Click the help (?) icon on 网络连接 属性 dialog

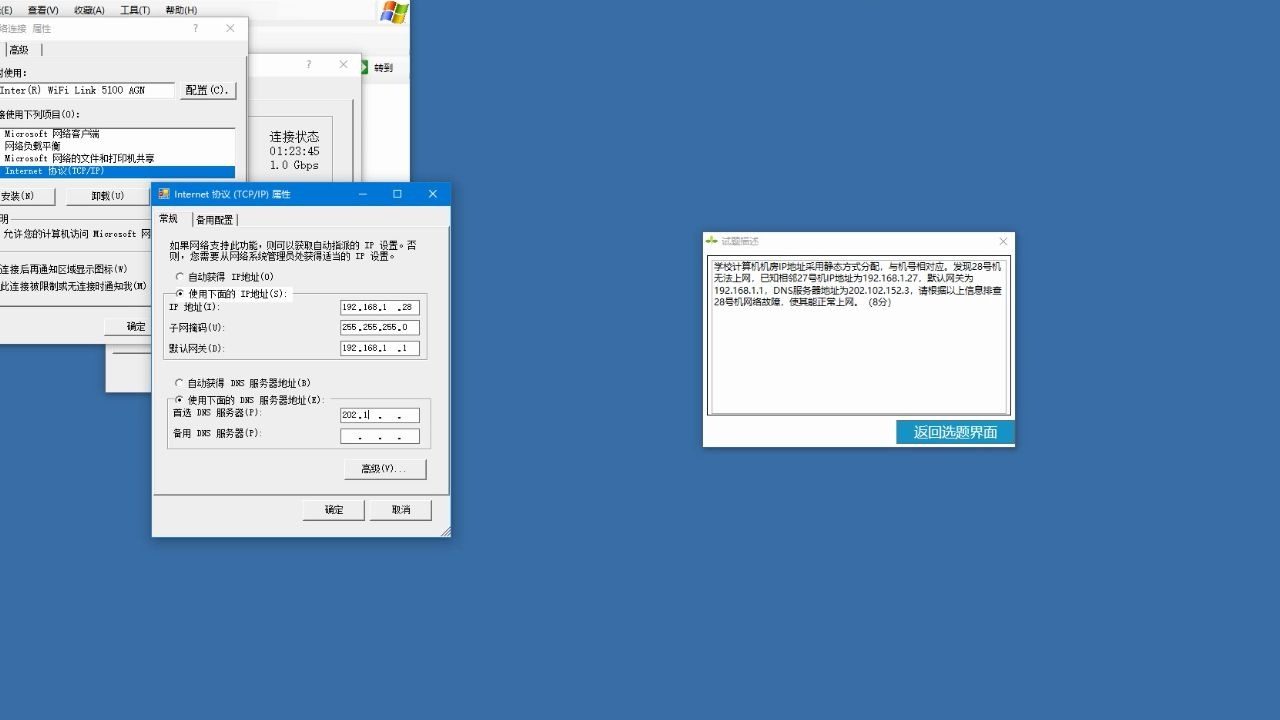[x=197, y=28]
